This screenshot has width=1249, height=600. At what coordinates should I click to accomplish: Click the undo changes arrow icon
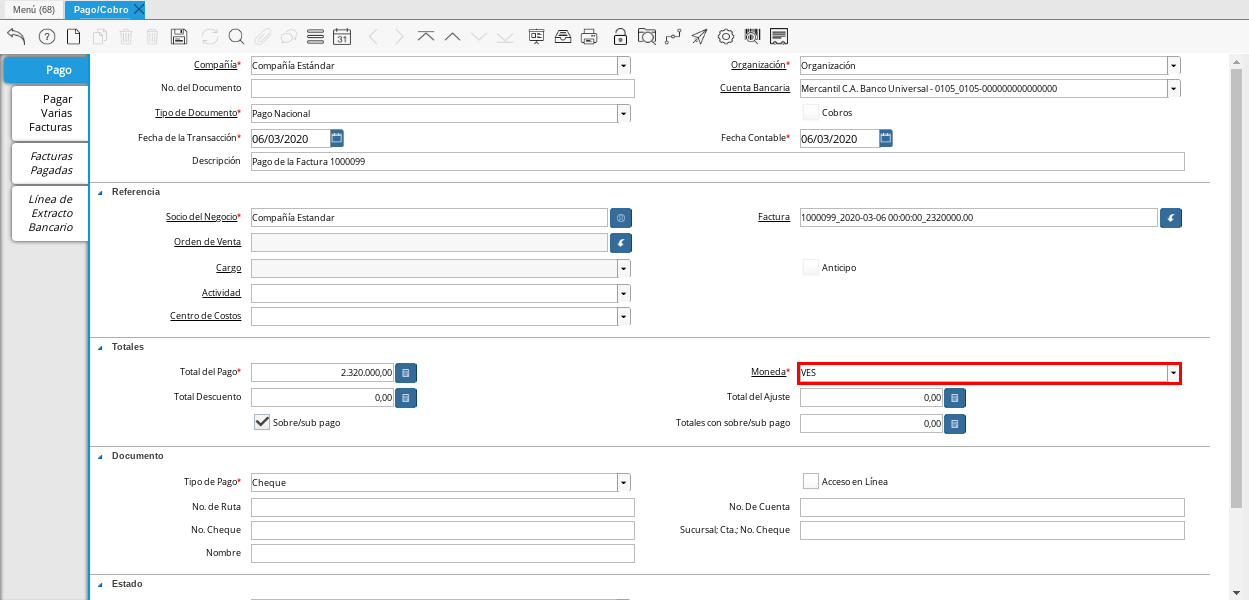click(16, 37)
